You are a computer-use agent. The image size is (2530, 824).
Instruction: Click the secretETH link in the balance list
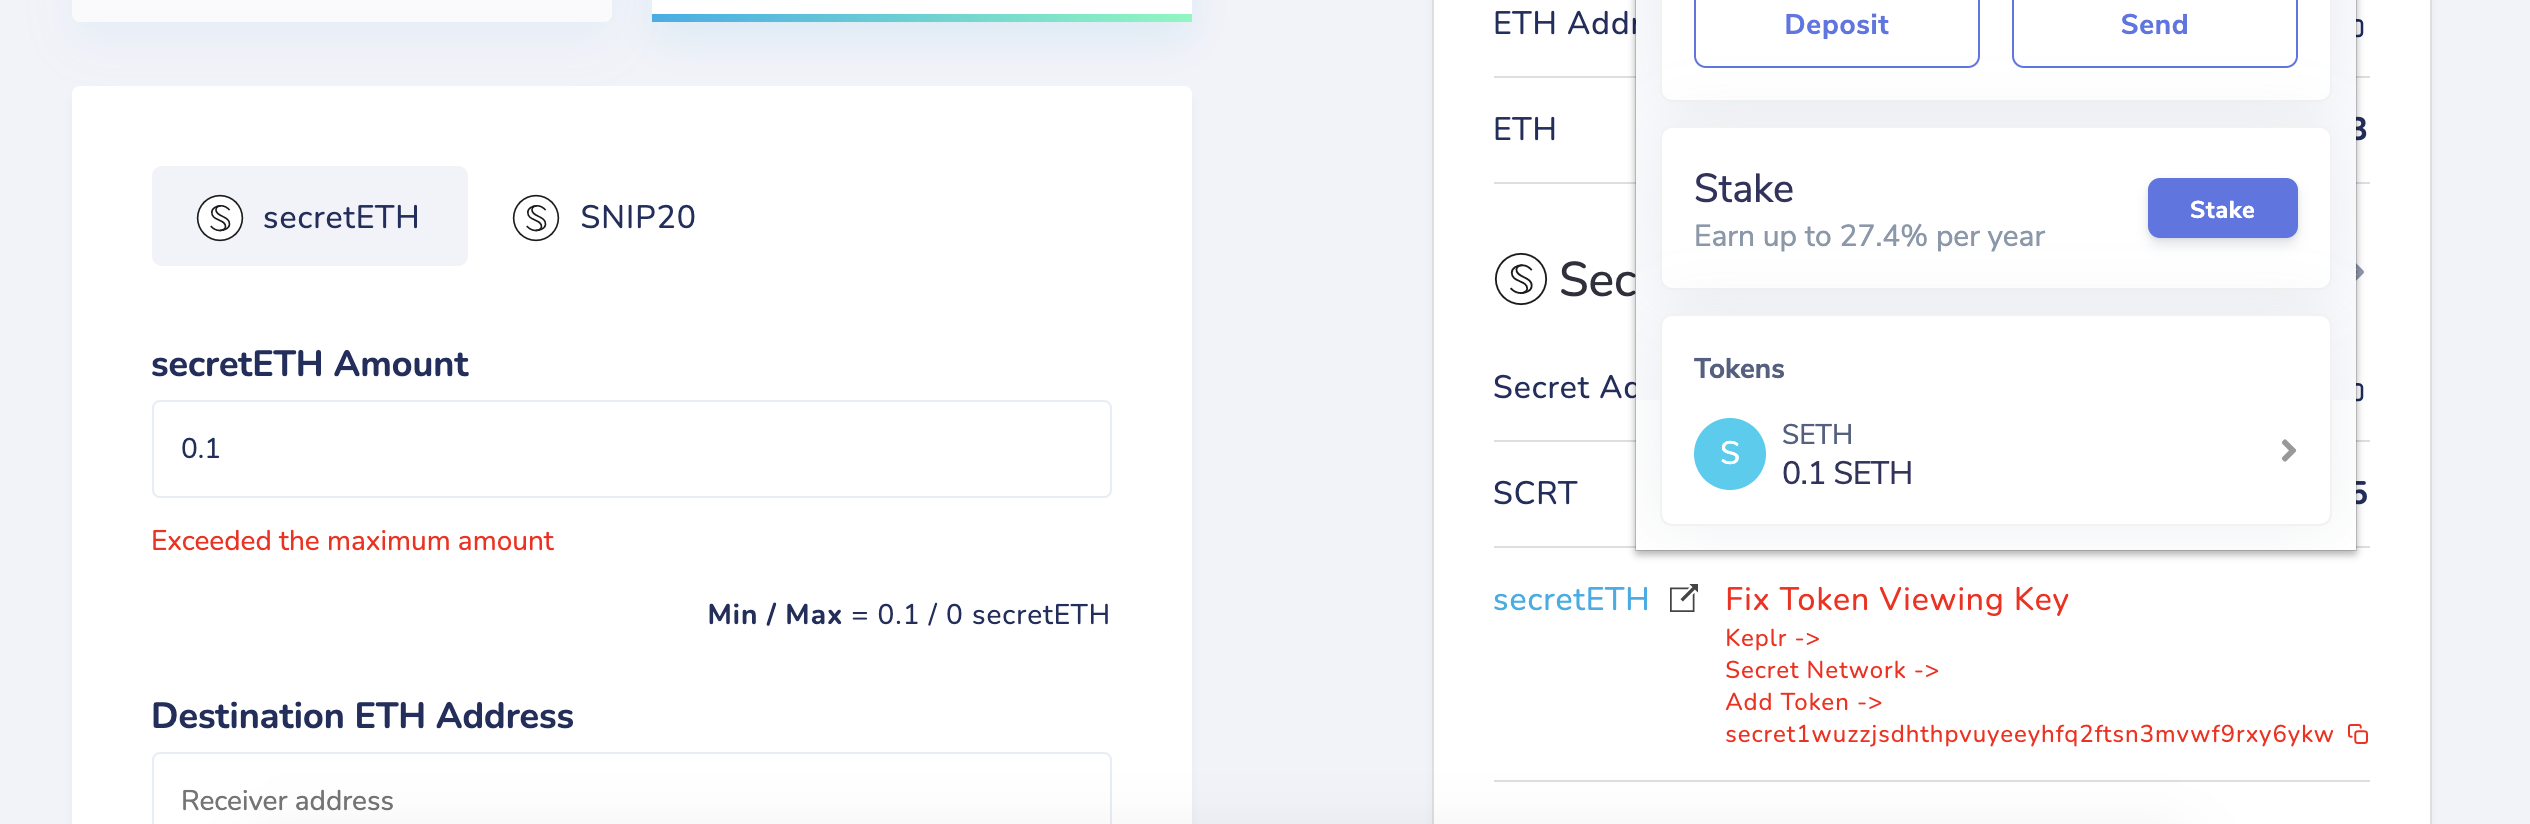[x=1570, y=599]
